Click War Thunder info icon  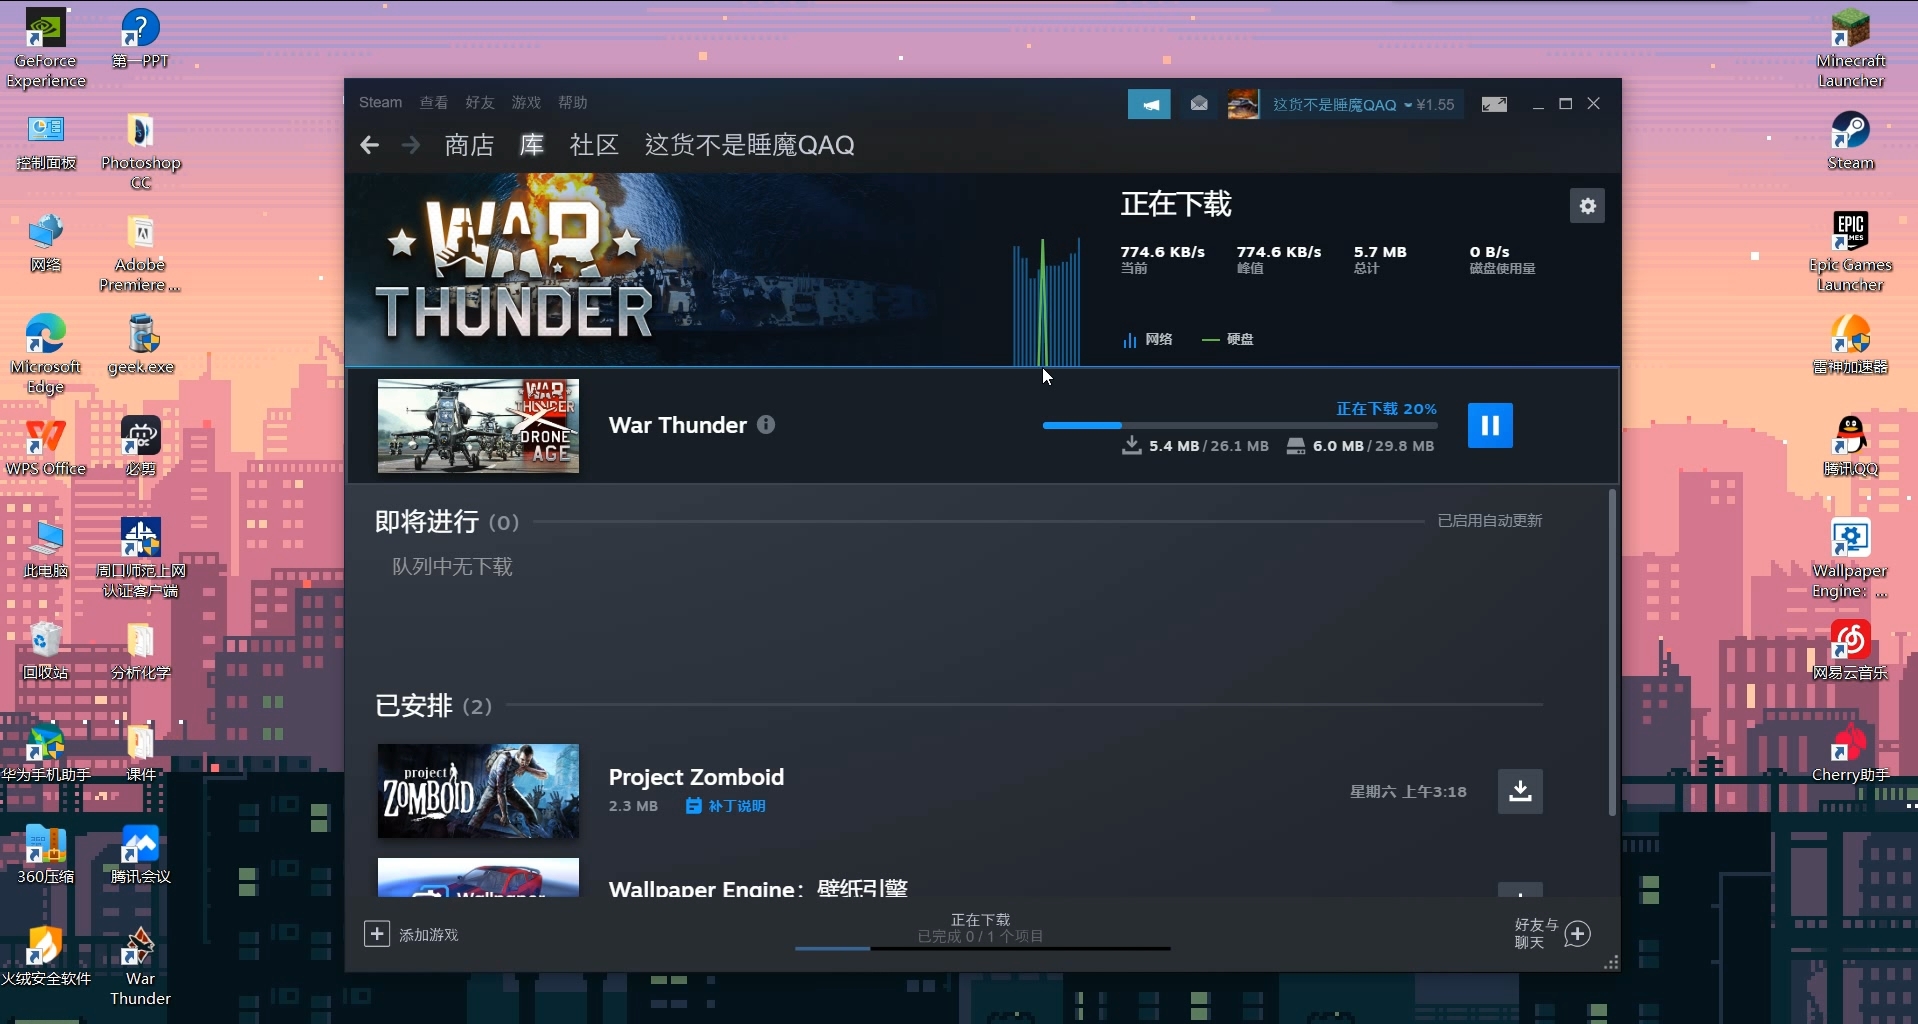coord(766,424)
